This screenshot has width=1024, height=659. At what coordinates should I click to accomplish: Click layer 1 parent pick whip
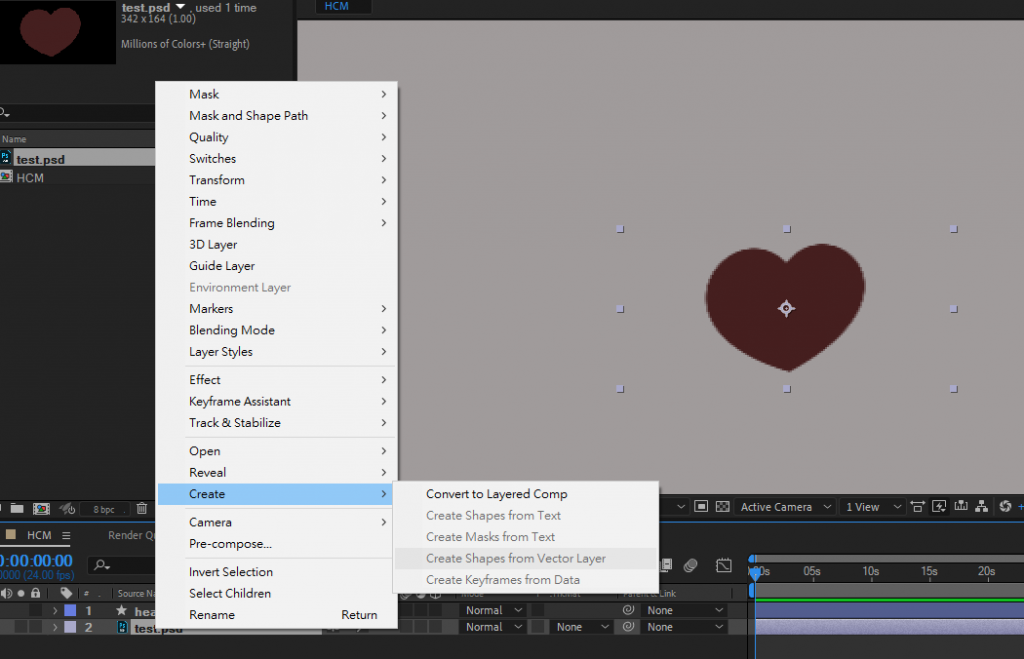(x=628, y=610)
